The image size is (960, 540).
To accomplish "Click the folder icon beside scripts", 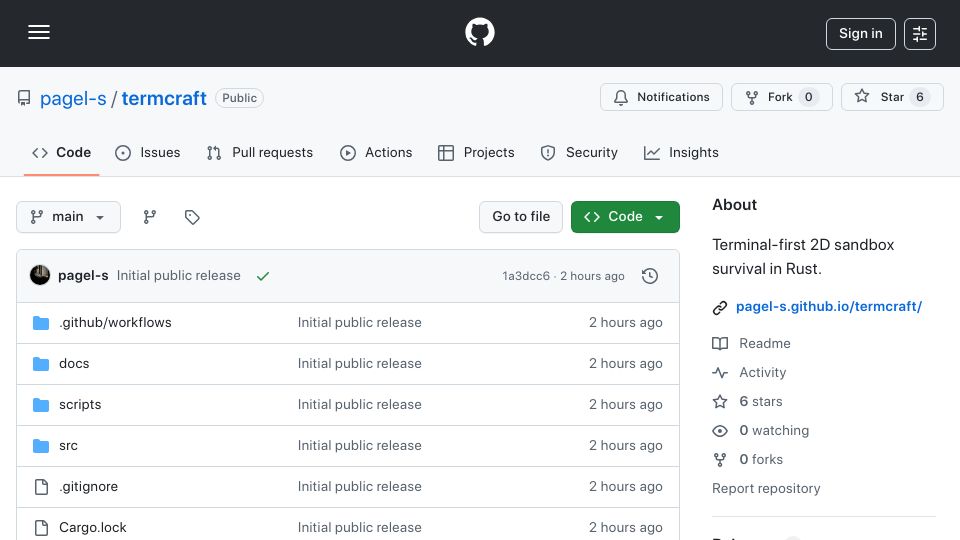I will point(41,405).
